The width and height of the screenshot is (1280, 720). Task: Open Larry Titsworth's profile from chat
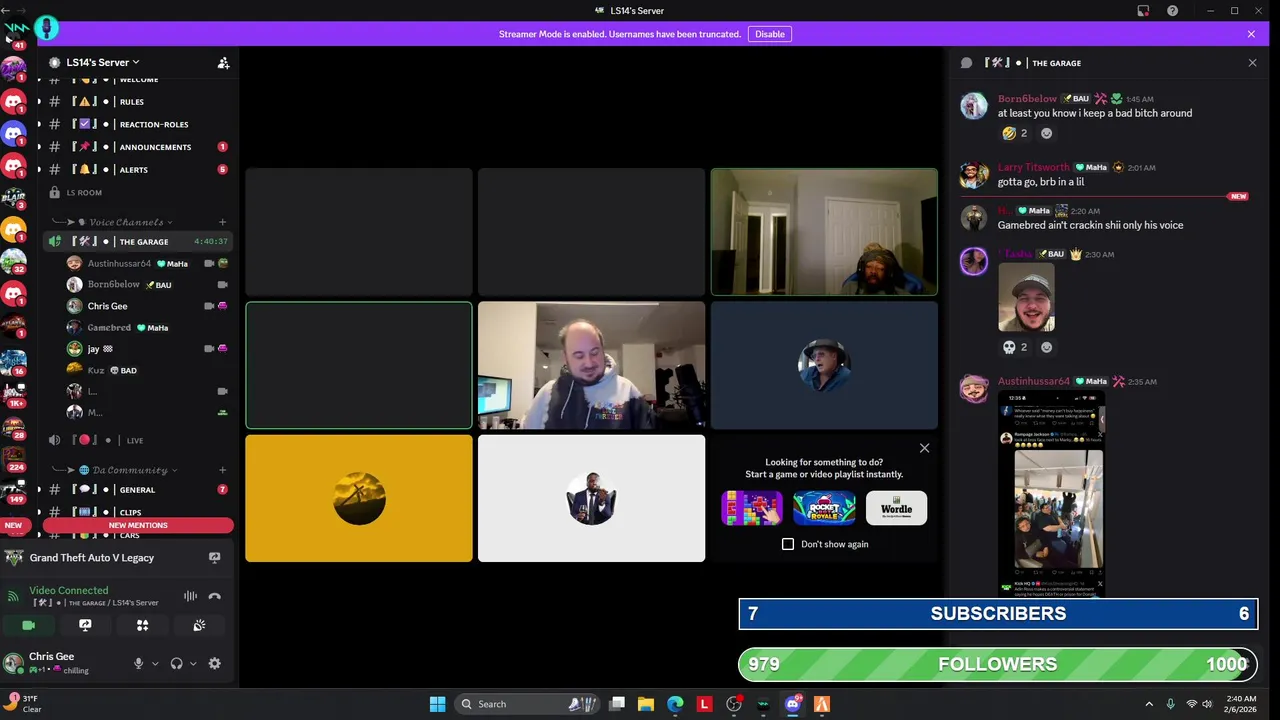pyautogui.click(x=1033, y=167)
